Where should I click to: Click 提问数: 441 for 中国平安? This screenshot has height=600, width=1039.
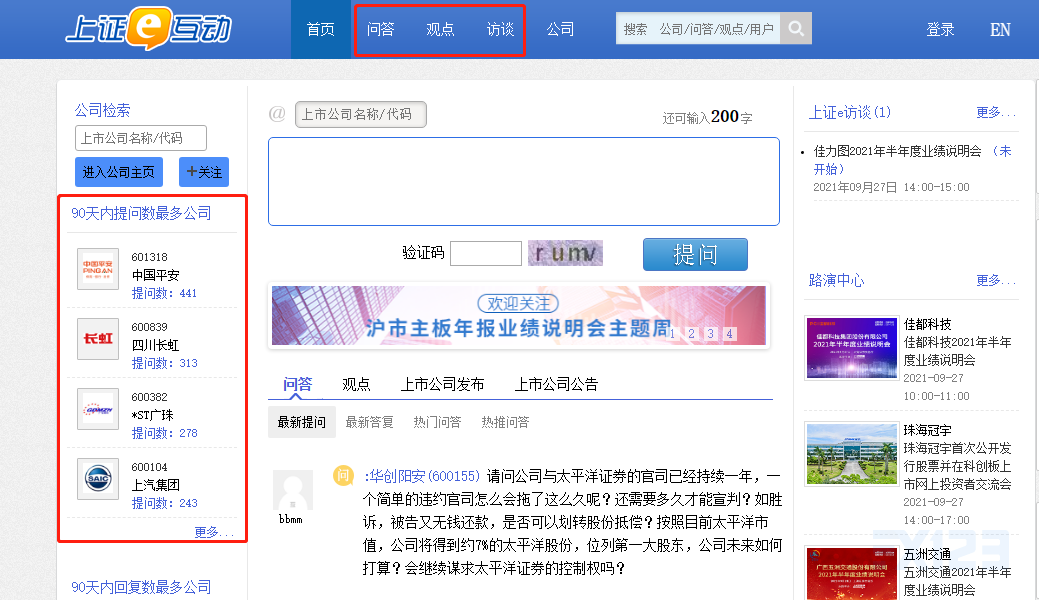[164, 293]
